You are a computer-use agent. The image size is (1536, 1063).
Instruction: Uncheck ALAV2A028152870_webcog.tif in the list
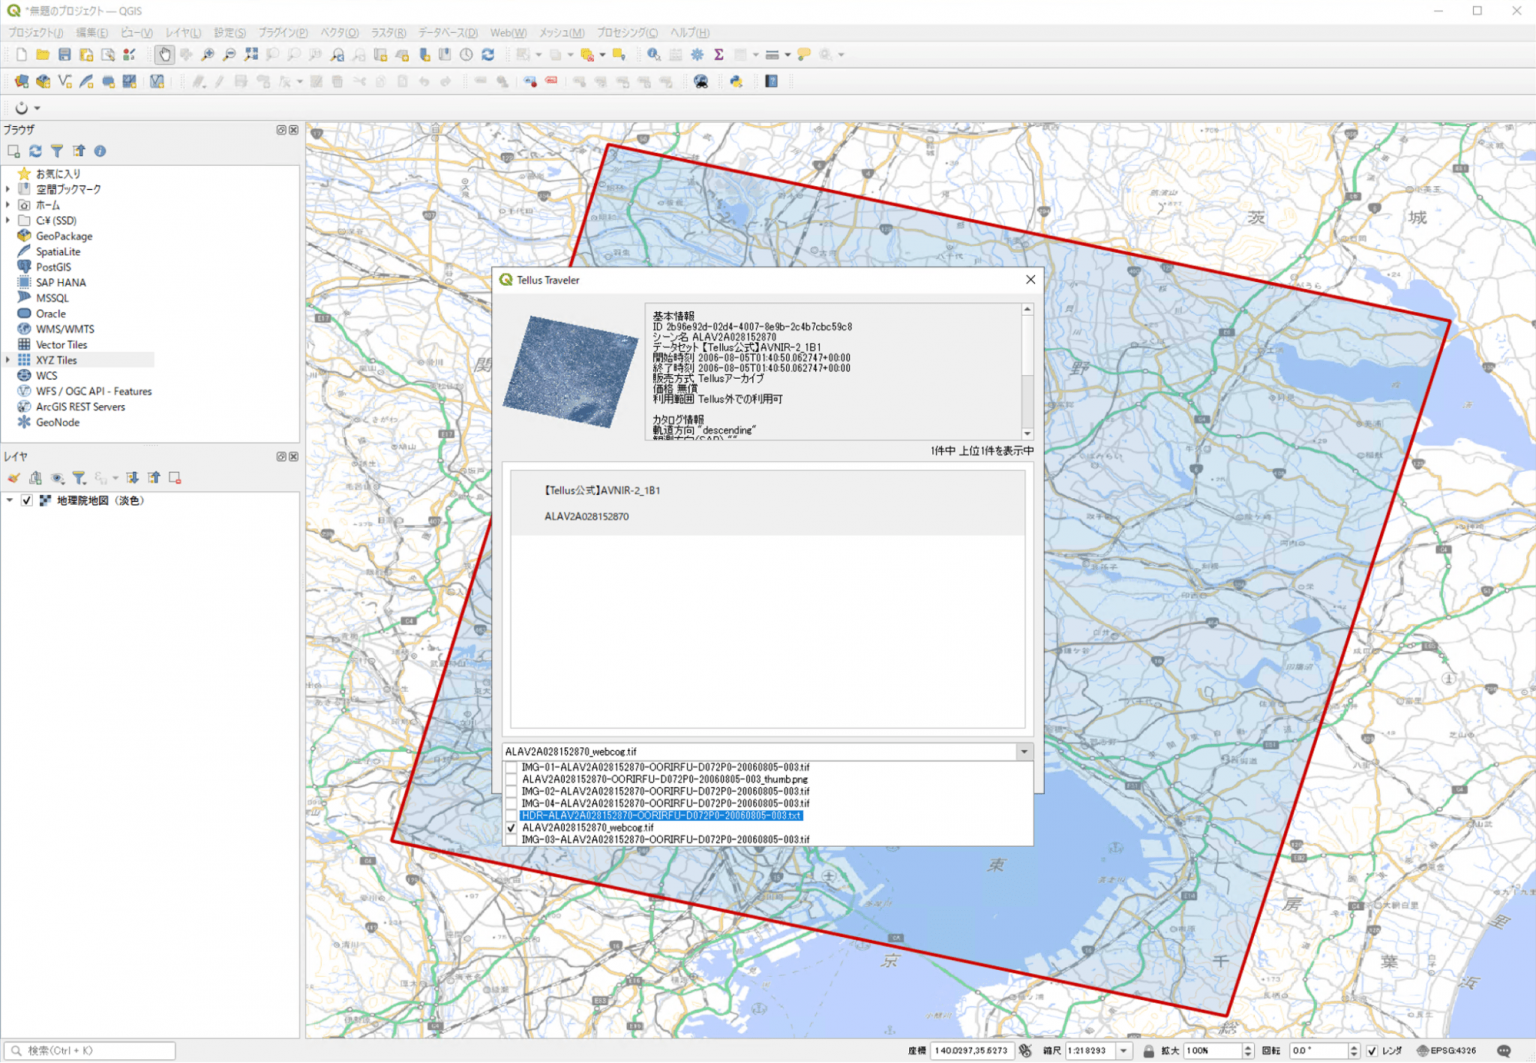pos(512,828)
